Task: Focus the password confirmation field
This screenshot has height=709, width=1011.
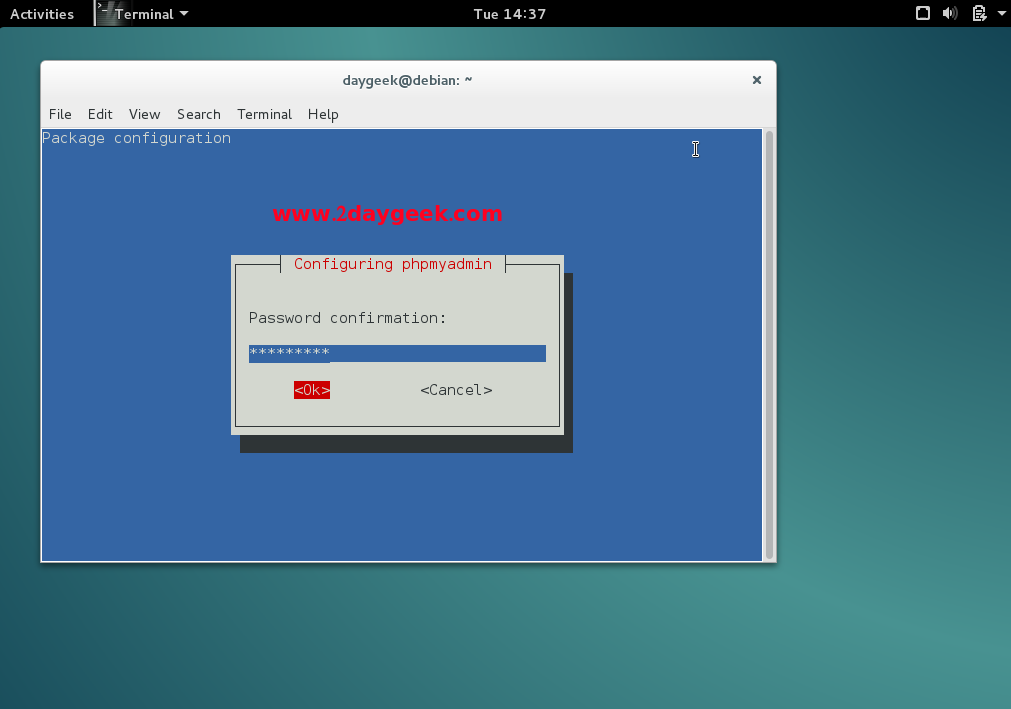Action: click(397, 353)
